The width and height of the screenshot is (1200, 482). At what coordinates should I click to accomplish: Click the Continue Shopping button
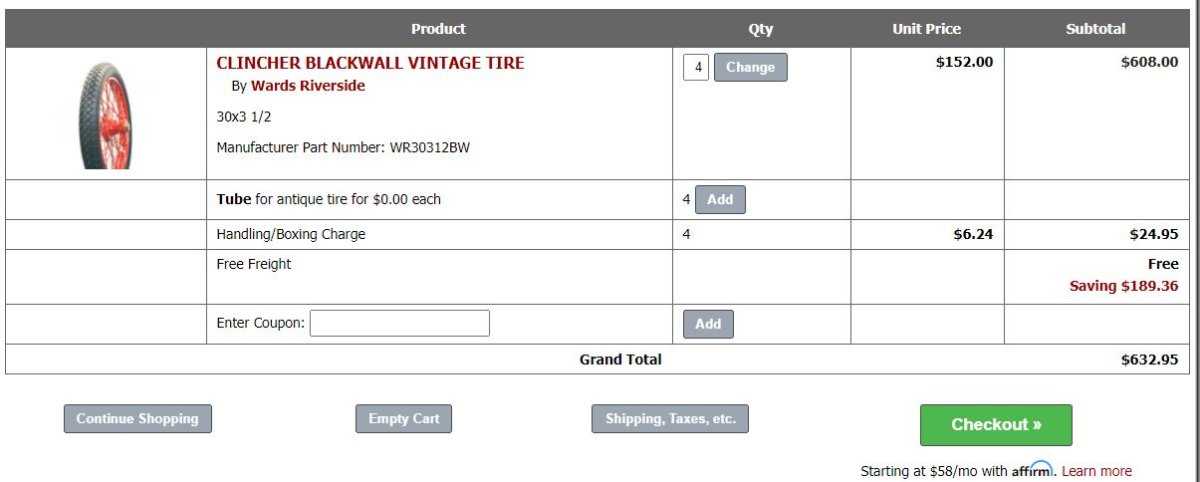[x=137, y=419]
